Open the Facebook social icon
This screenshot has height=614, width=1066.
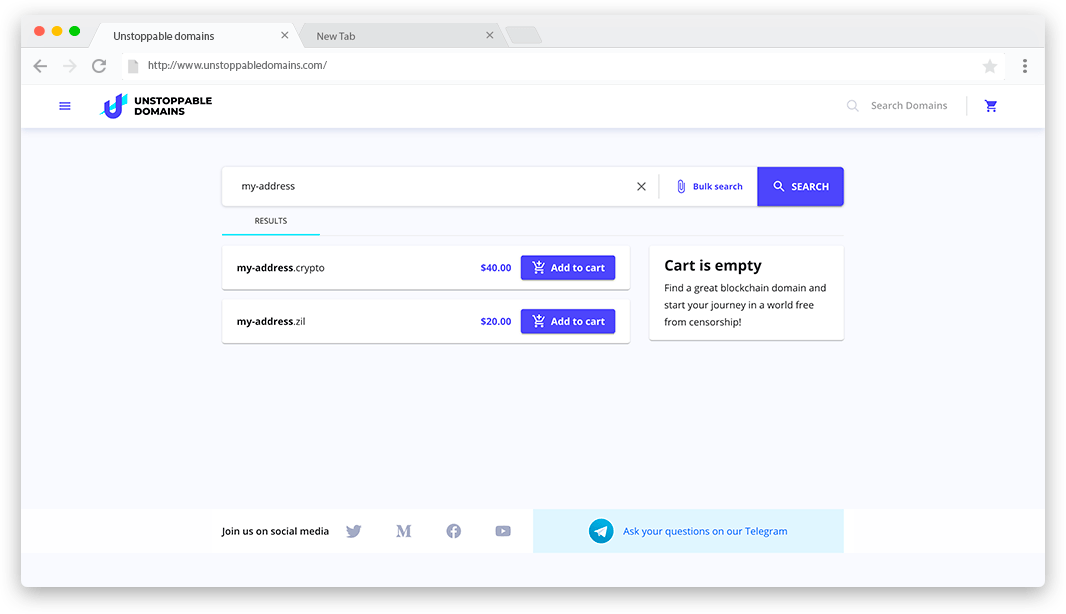click(453, 531)
